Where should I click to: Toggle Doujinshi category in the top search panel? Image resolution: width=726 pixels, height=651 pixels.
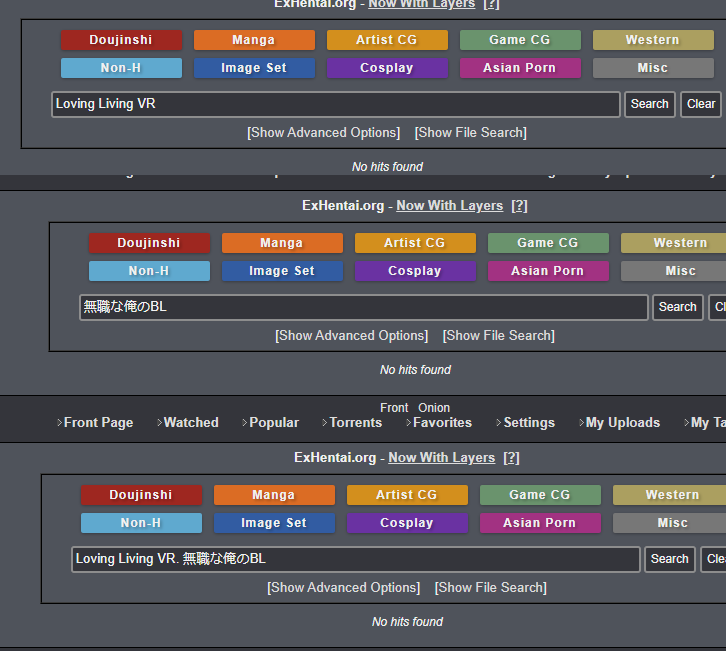pos(121,40)
